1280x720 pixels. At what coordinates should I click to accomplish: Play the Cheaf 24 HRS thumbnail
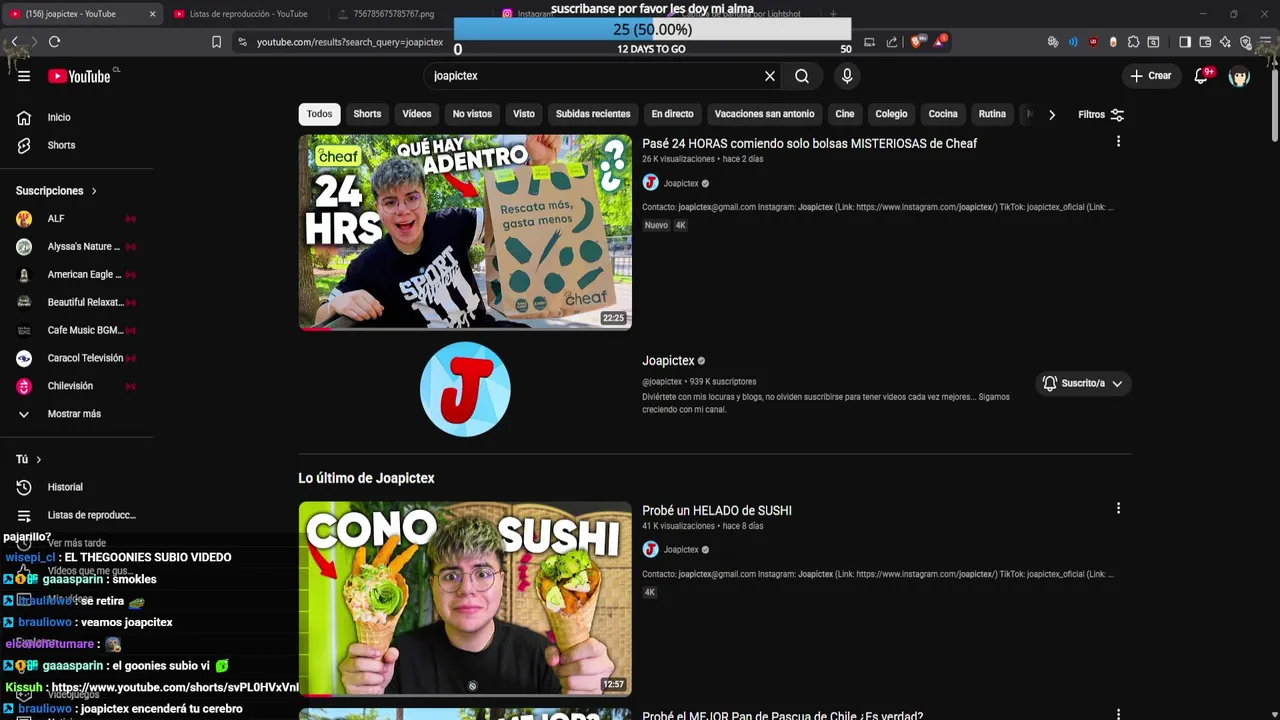point(465,232)
